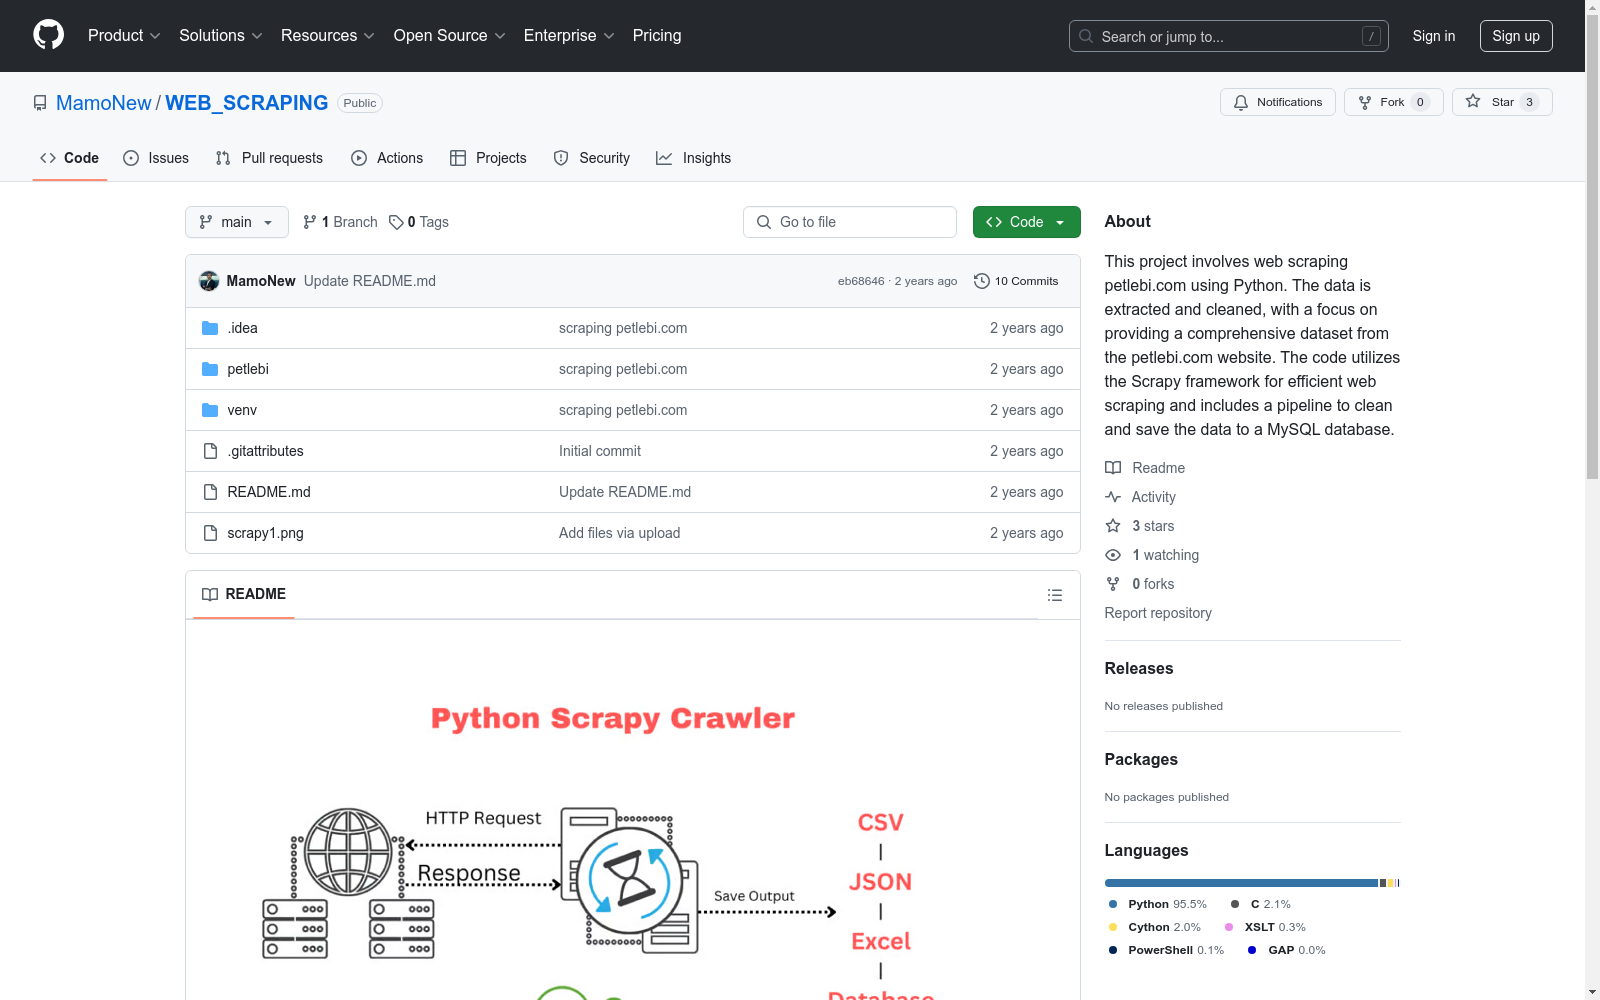
Task: Open the petlebi folder name
Action: tap(248, 369)
